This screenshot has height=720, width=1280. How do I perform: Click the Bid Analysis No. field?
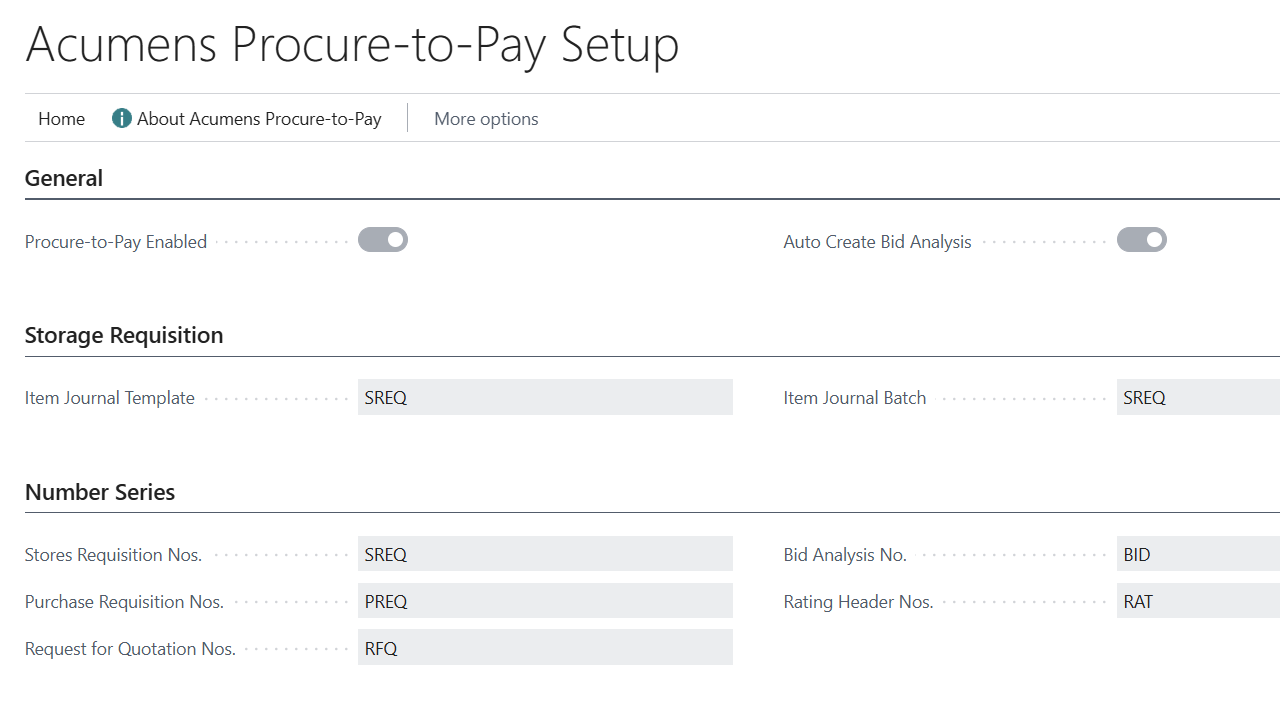point(1197,553)
